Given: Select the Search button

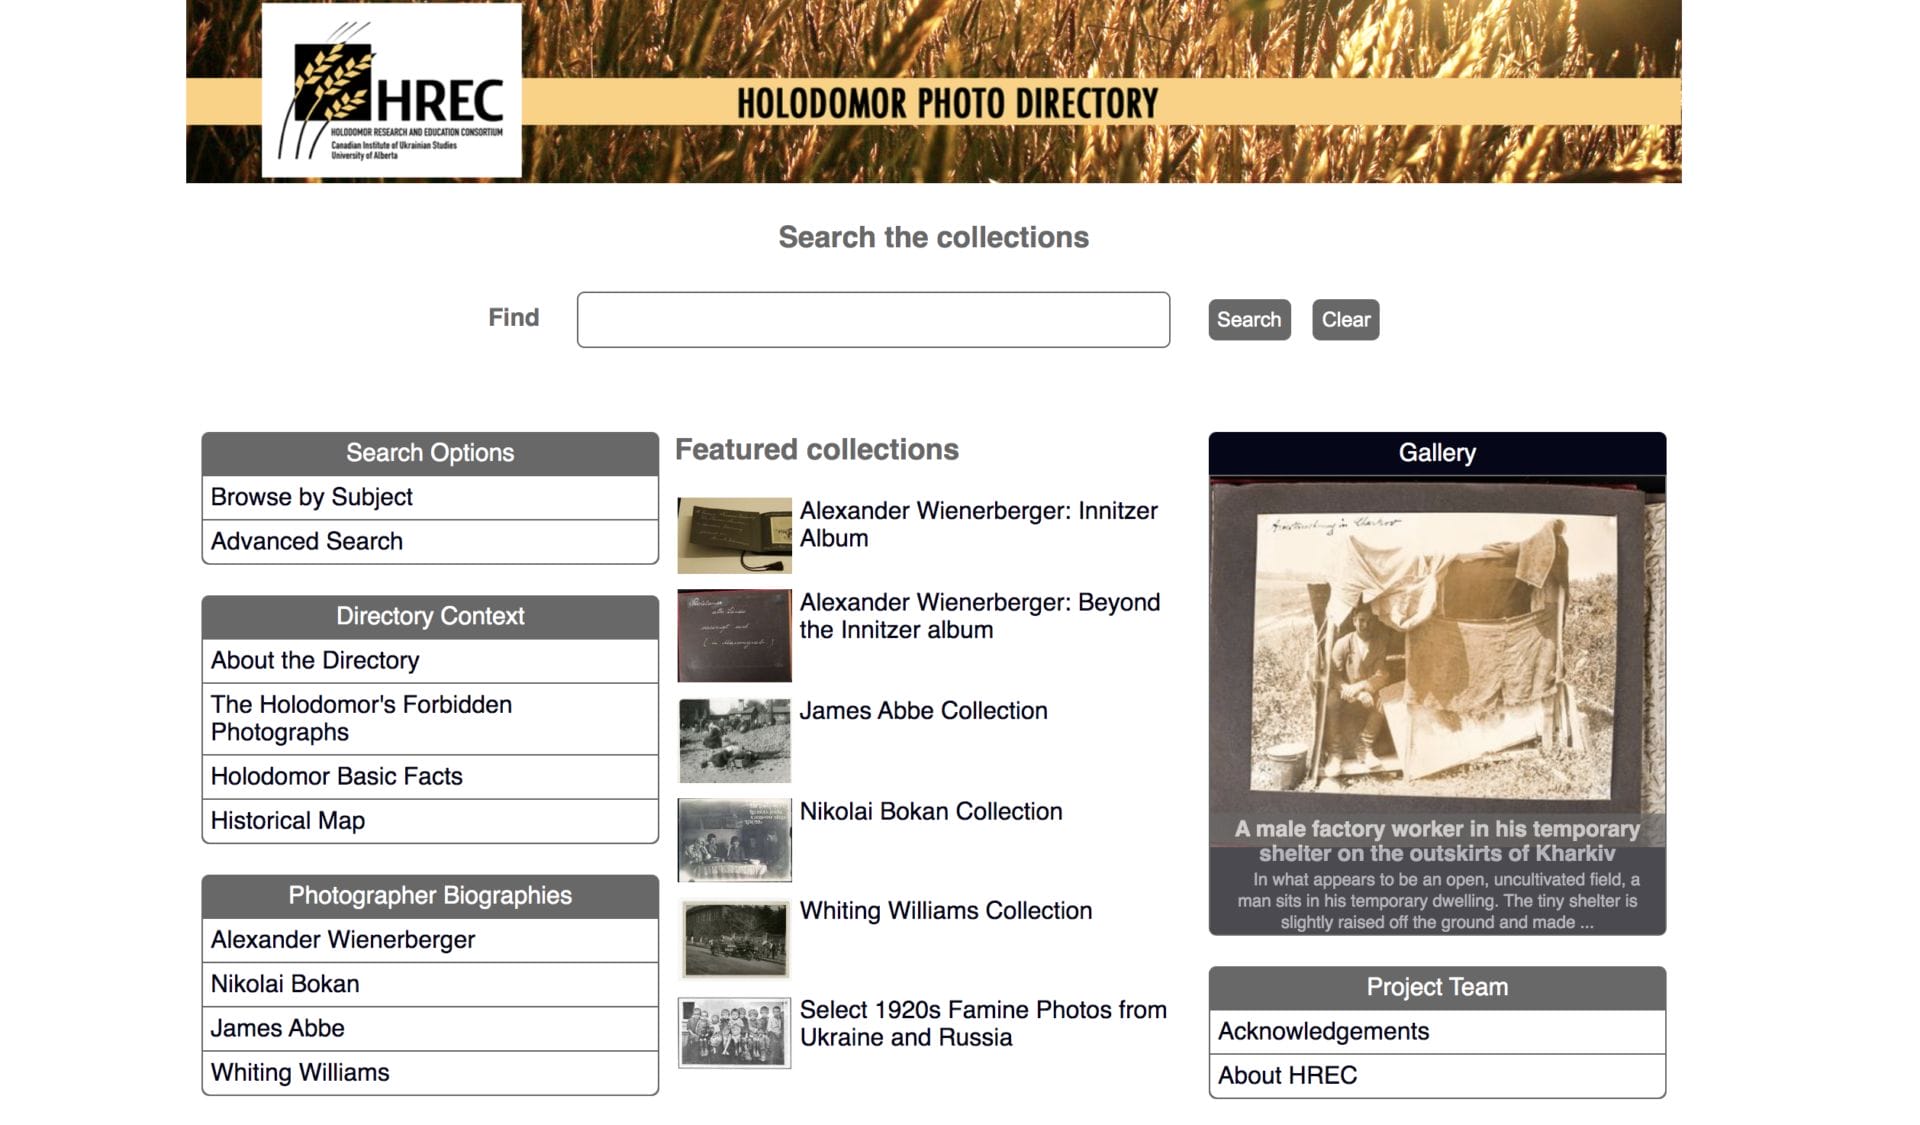Looking at the screenshot, I should [x=1248, y=319].
